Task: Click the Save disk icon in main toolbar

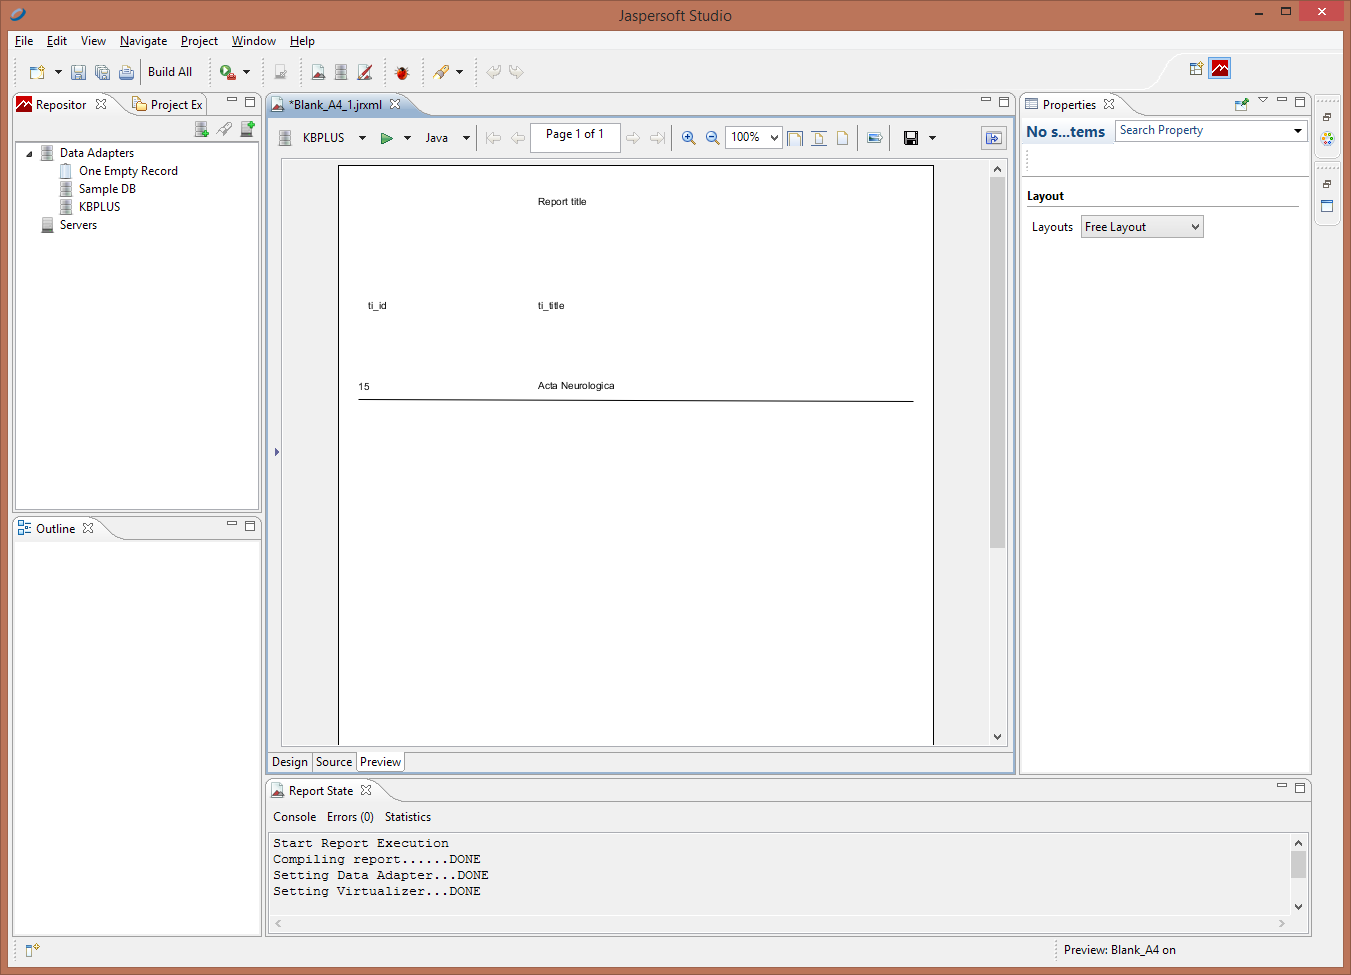Action: pyautogui.click(x=78, y=72)
